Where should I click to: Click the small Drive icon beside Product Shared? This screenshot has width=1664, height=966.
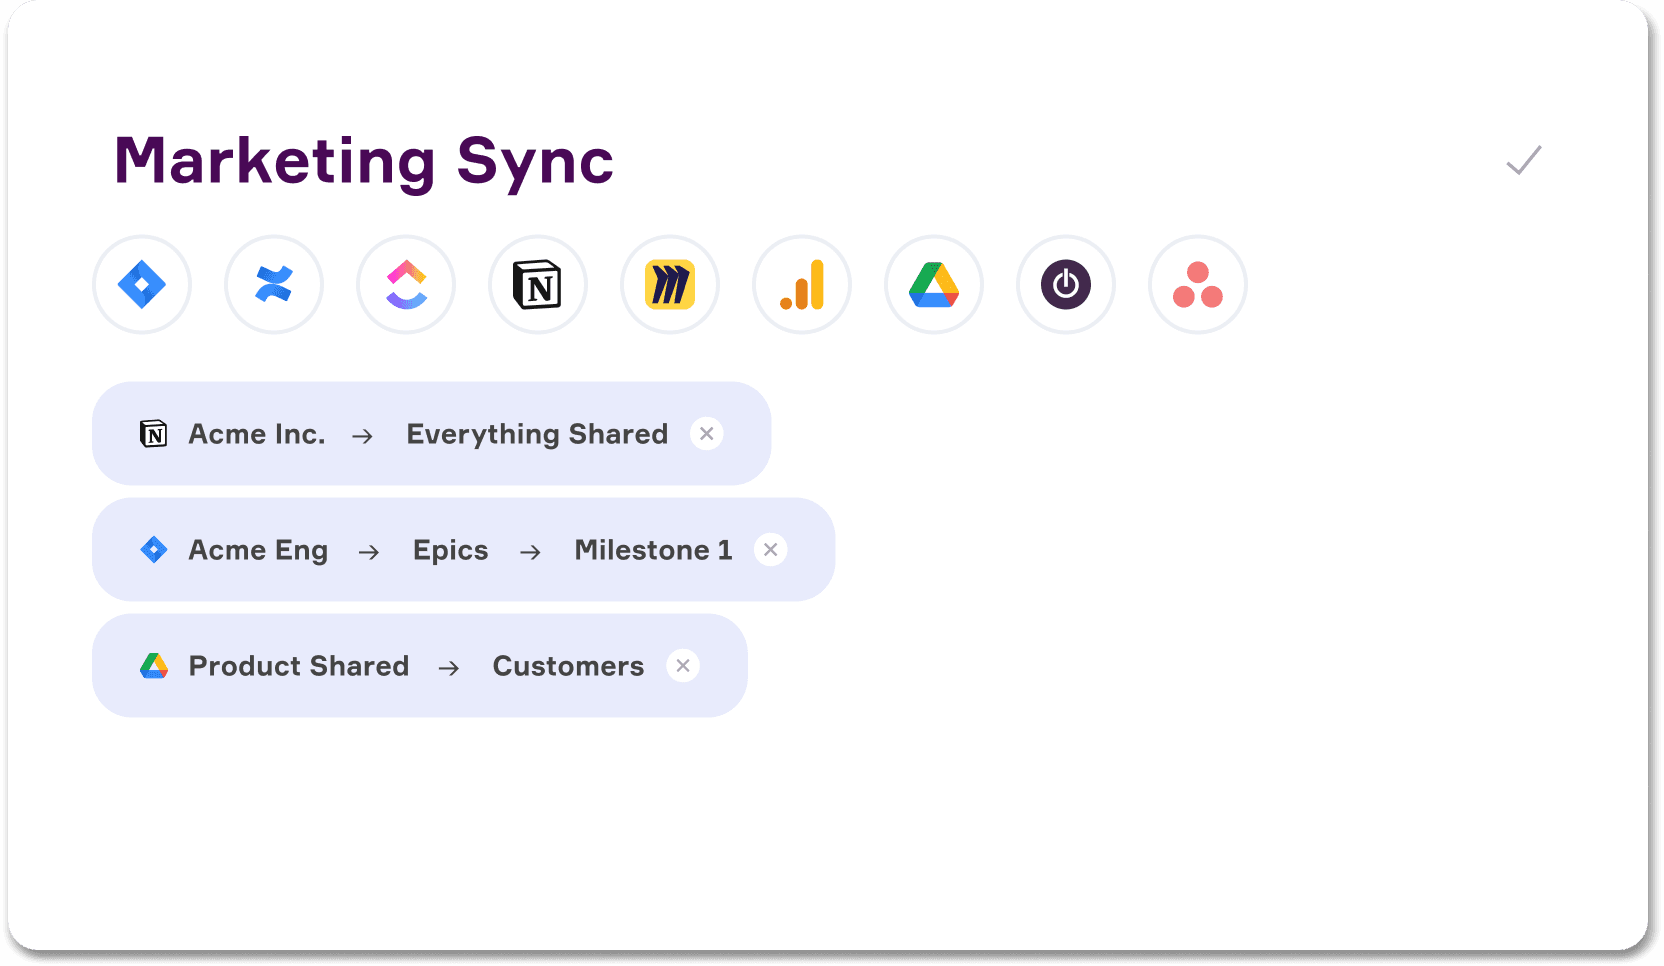(154, 666)
